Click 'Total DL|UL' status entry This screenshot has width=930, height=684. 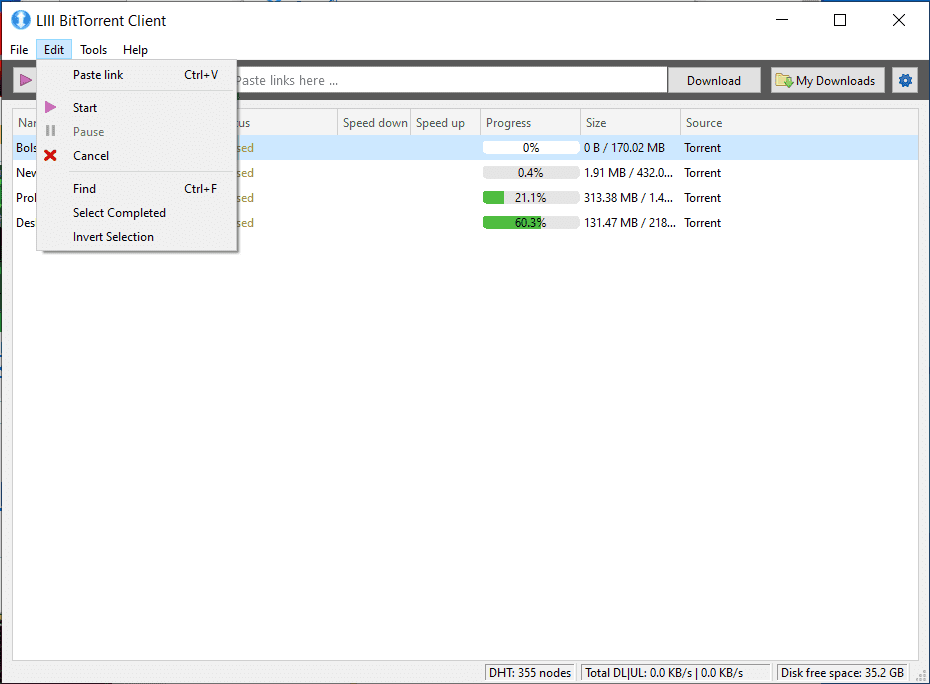tap(675, 673)
